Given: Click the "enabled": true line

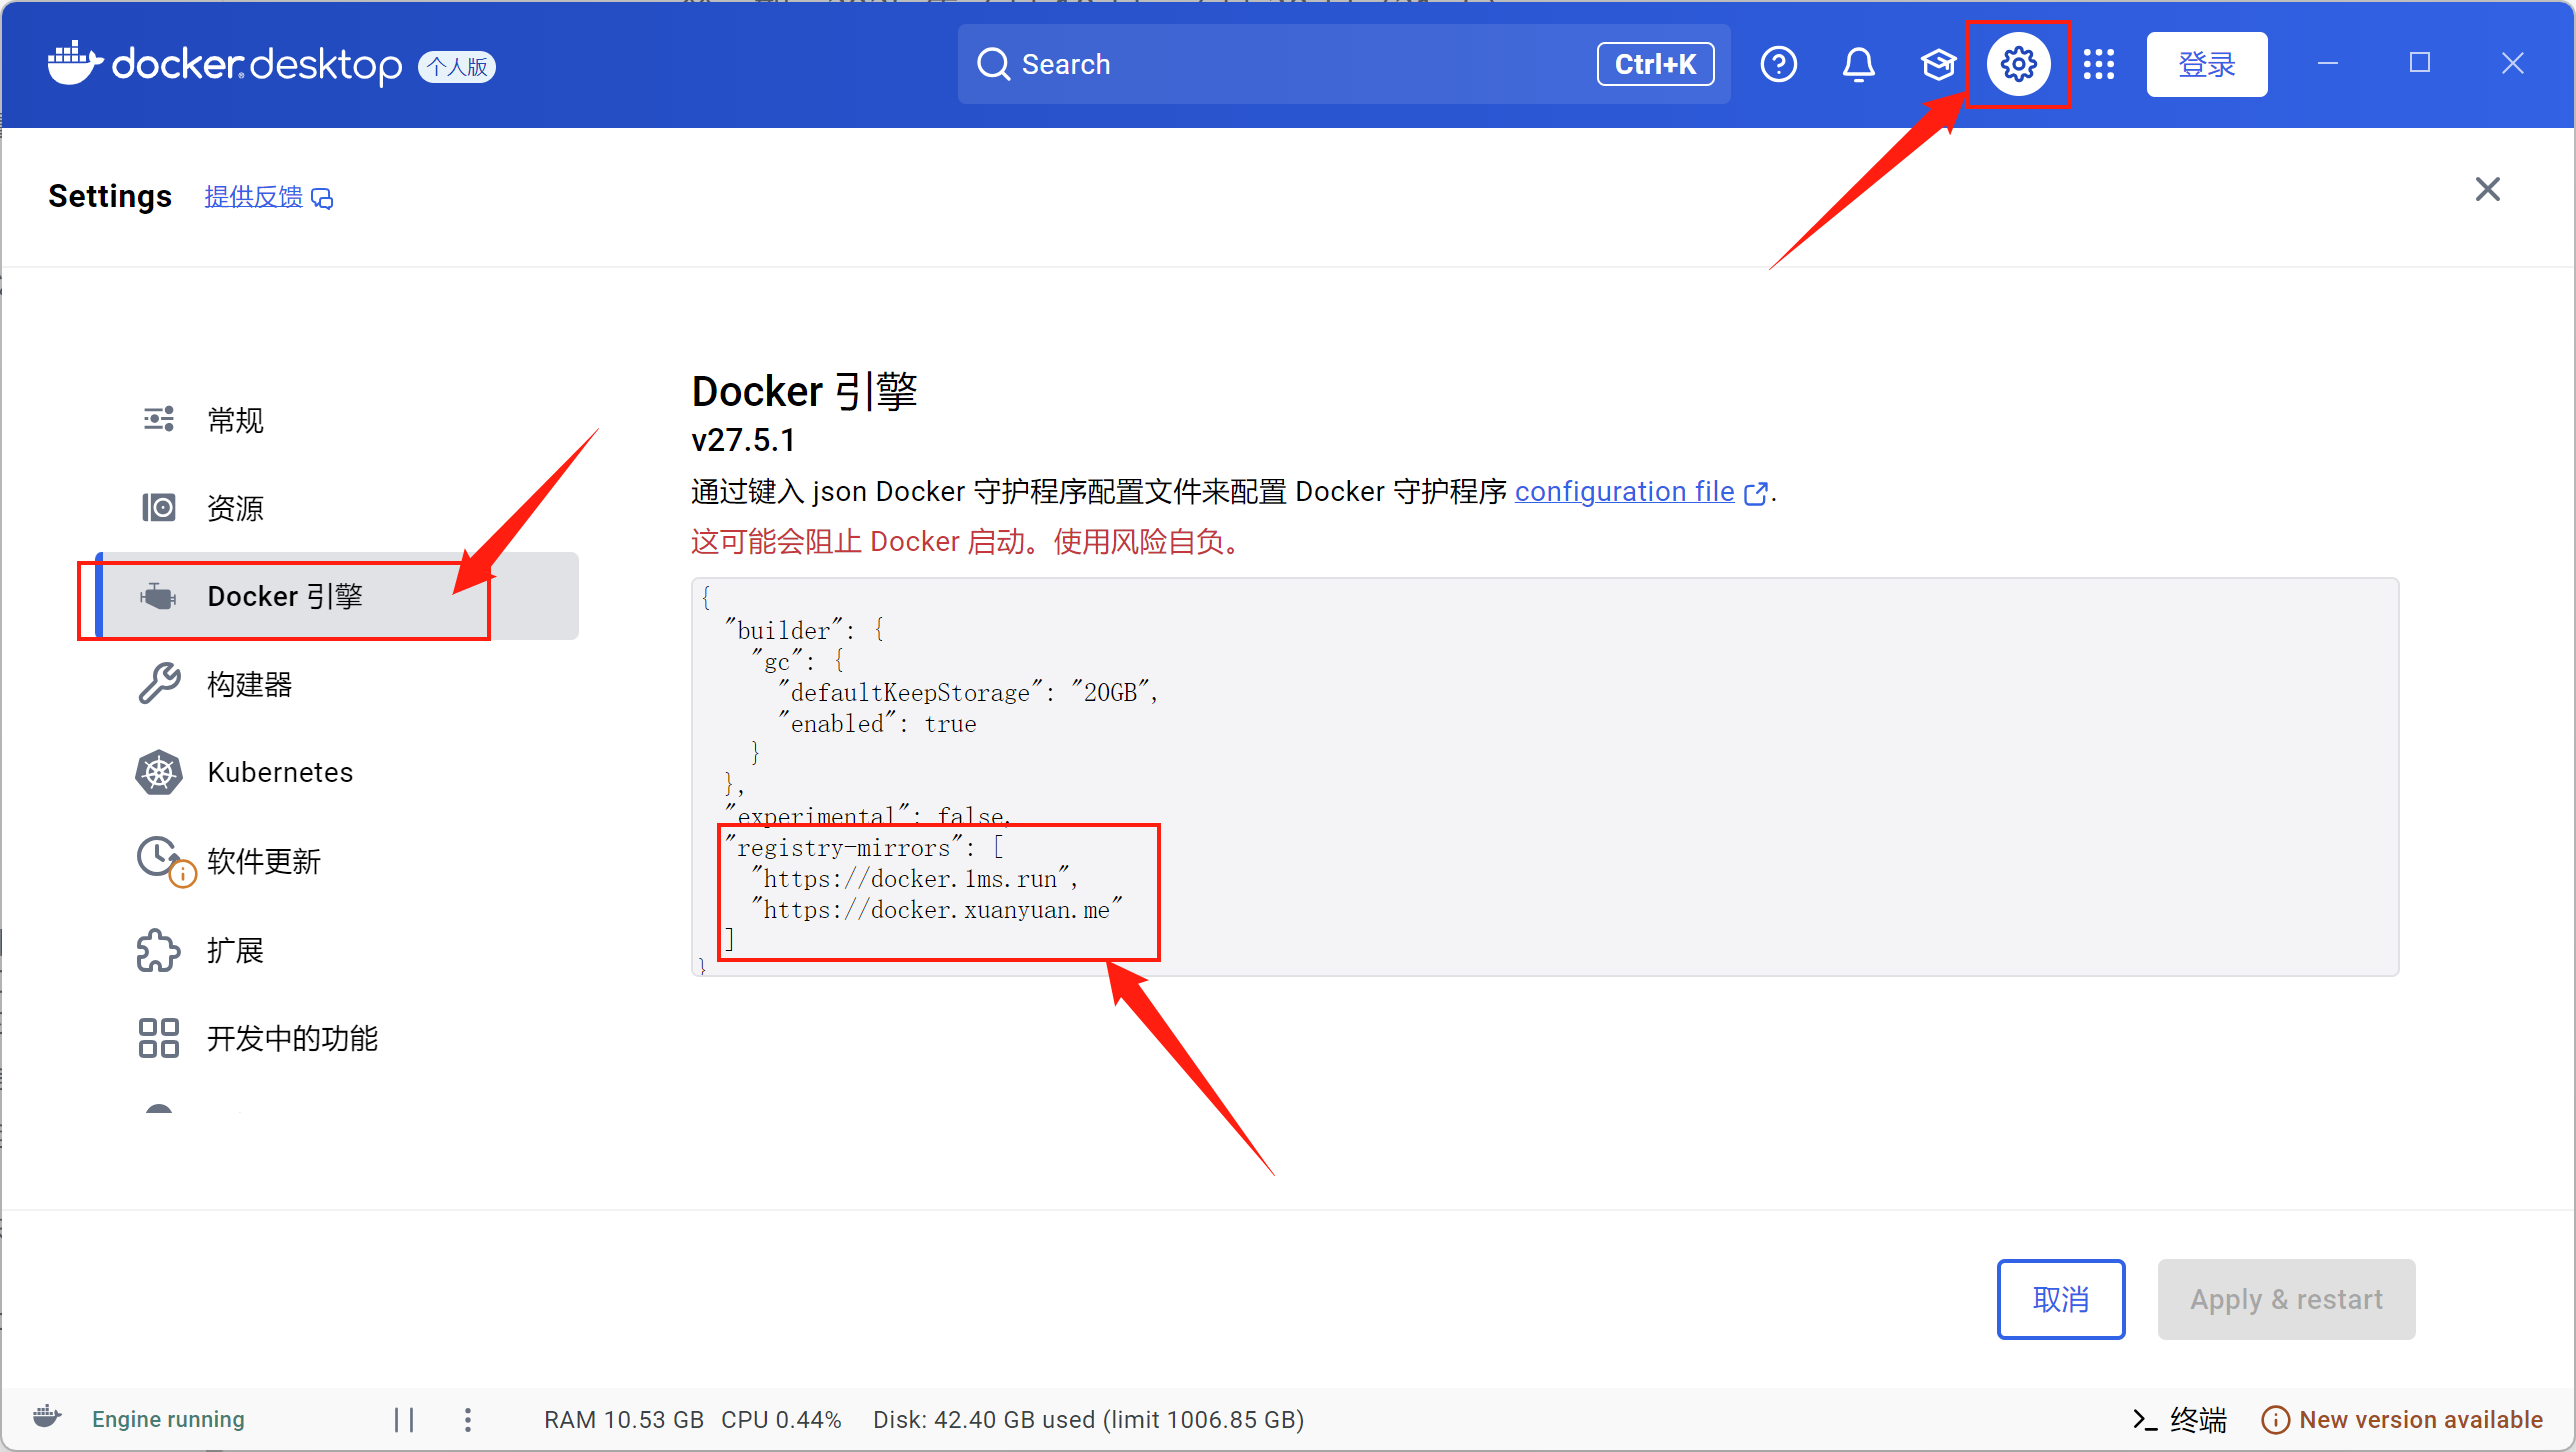Looking at the screenshot, I should click(x=877, y=723).
